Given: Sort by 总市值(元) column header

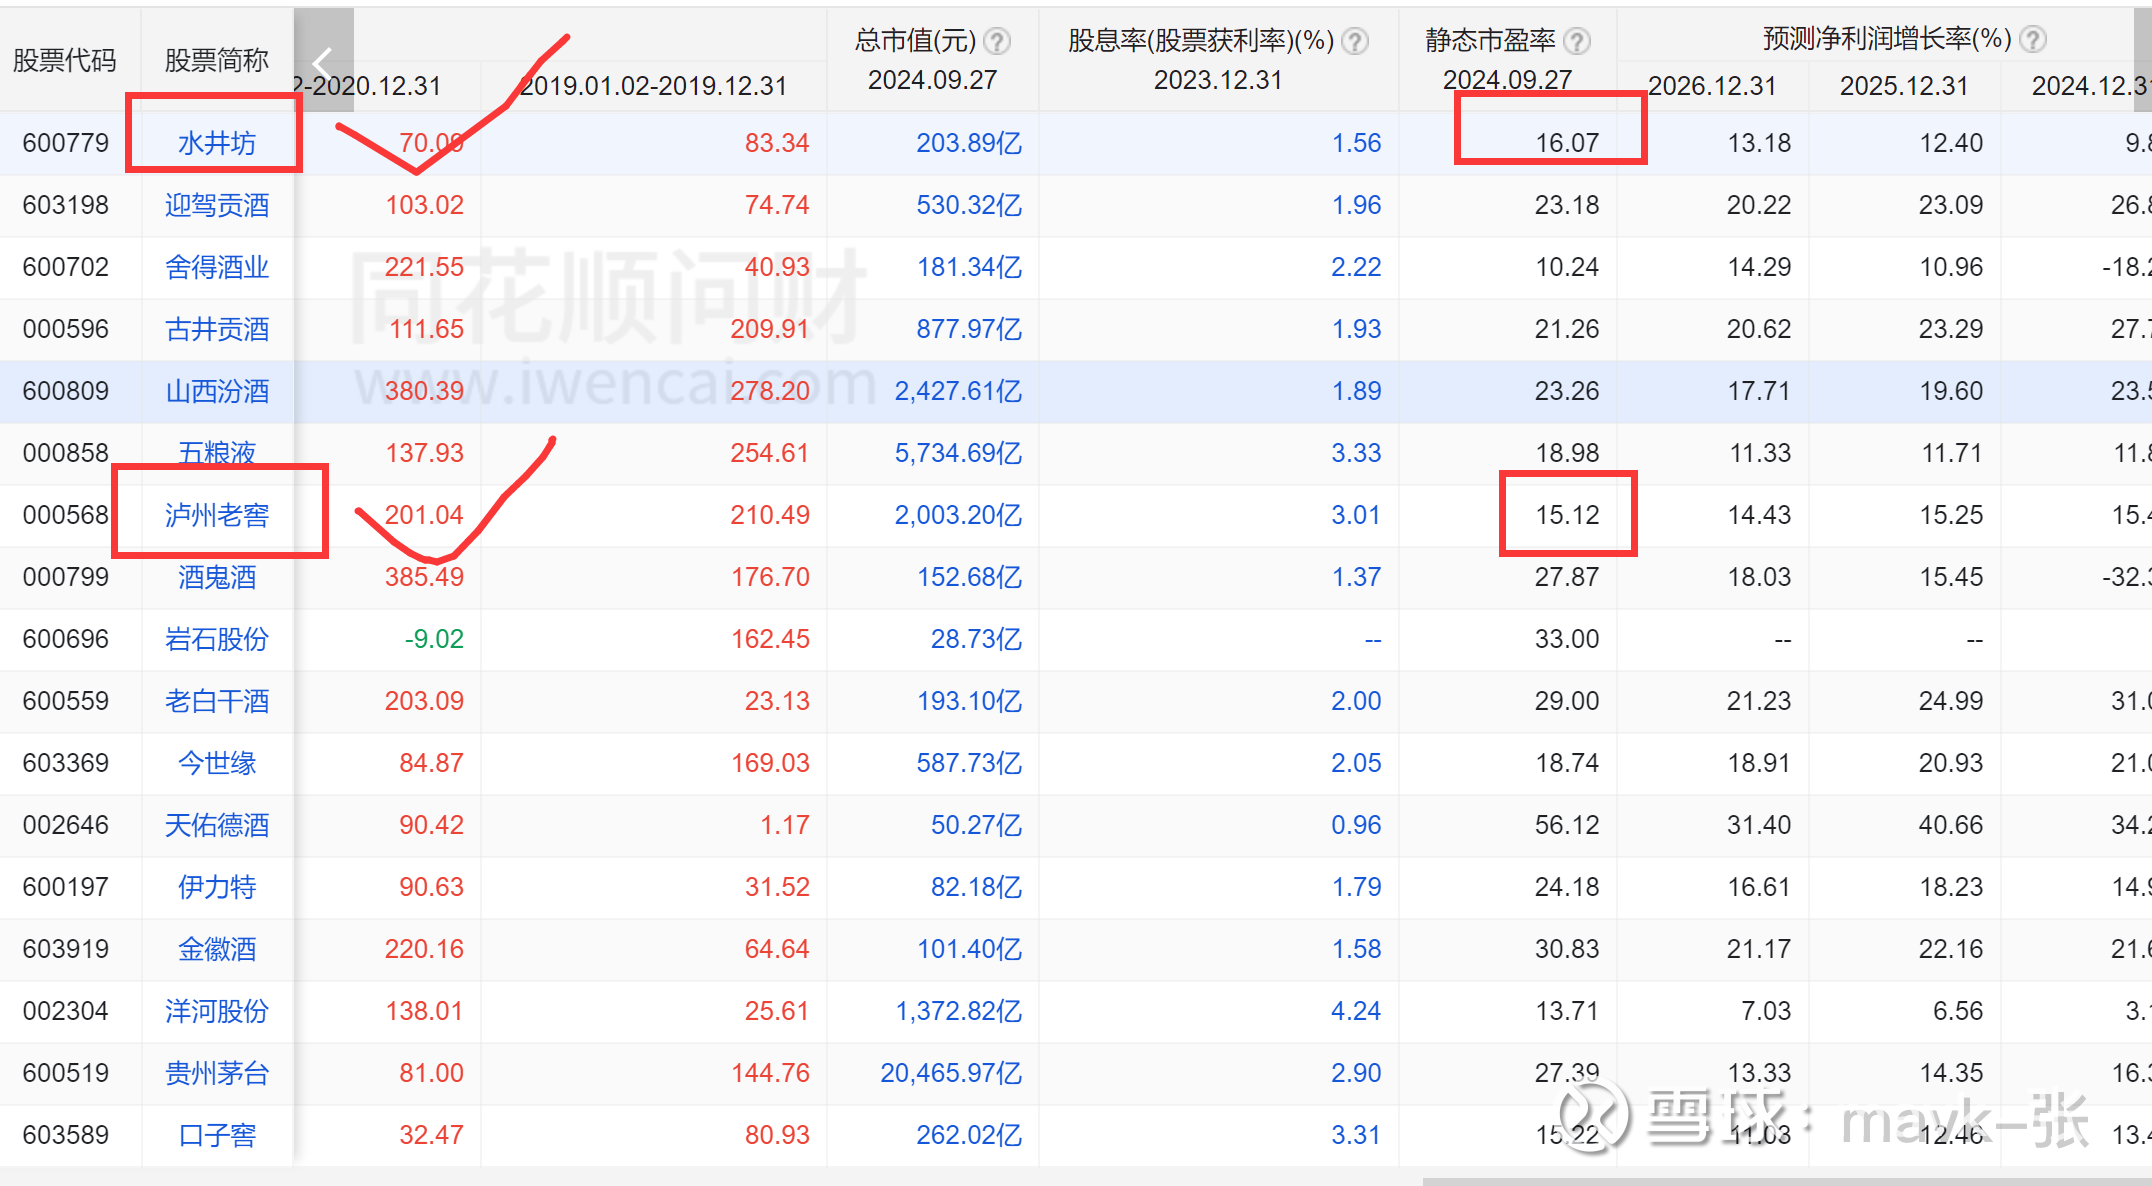Looking at the screenshot, I should [x=915, y=41].
